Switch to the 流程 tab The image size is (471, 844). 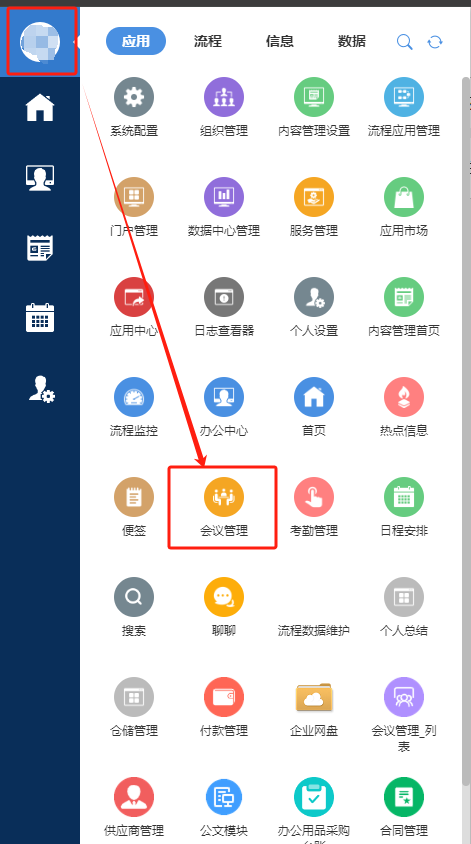pos(208,41)
